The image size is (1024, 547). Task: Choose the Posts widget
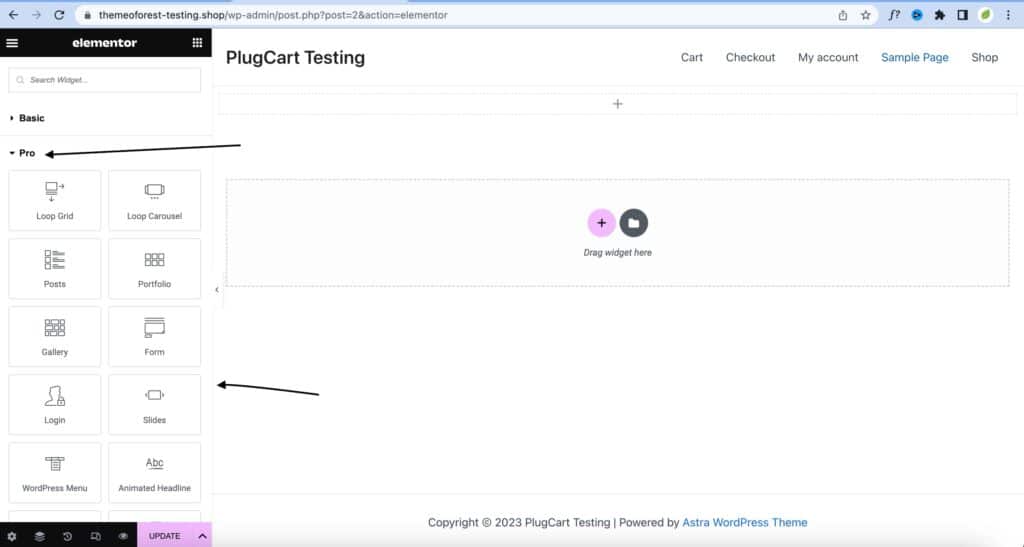tap(55, 268)
